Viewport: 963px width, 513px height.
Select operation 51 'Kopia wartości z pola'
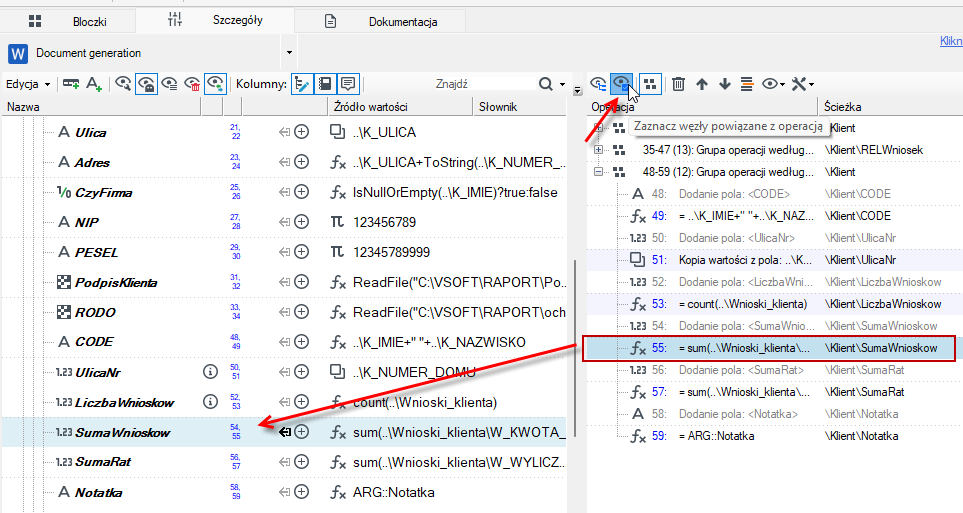click(x=774, y=260)
